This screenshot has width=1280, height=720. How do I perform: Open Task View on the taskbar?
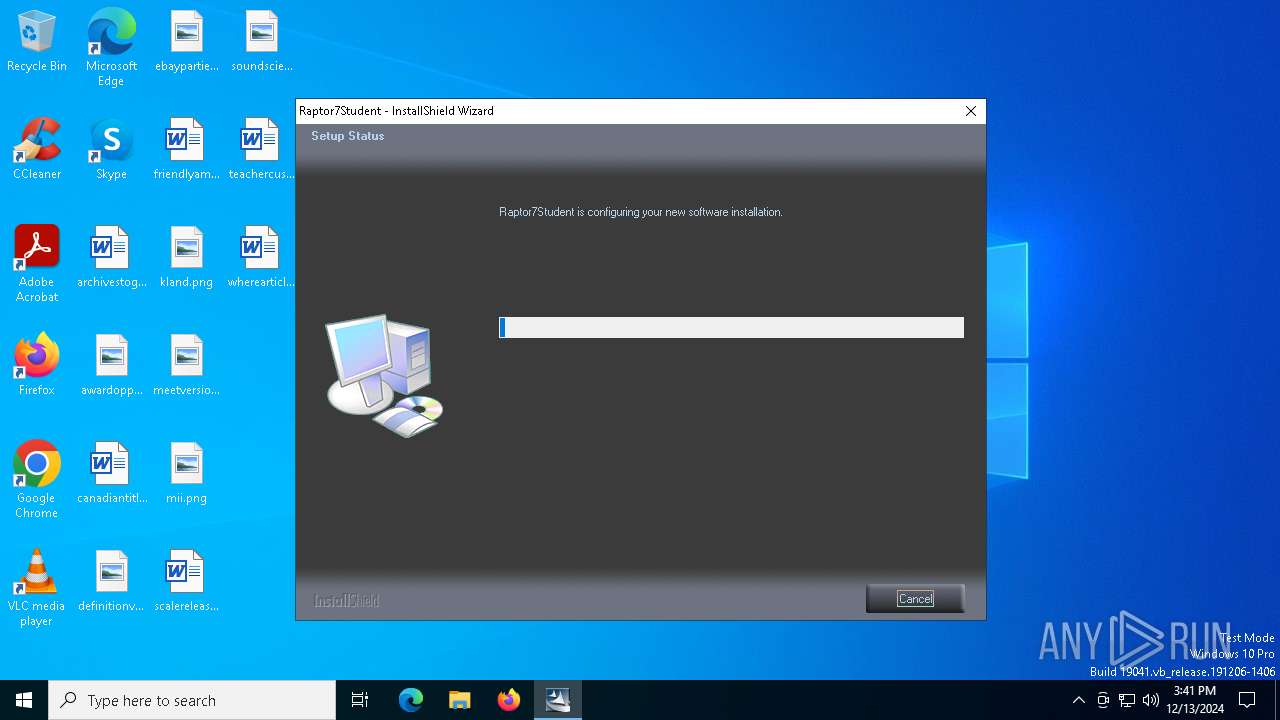pos(360,700)
